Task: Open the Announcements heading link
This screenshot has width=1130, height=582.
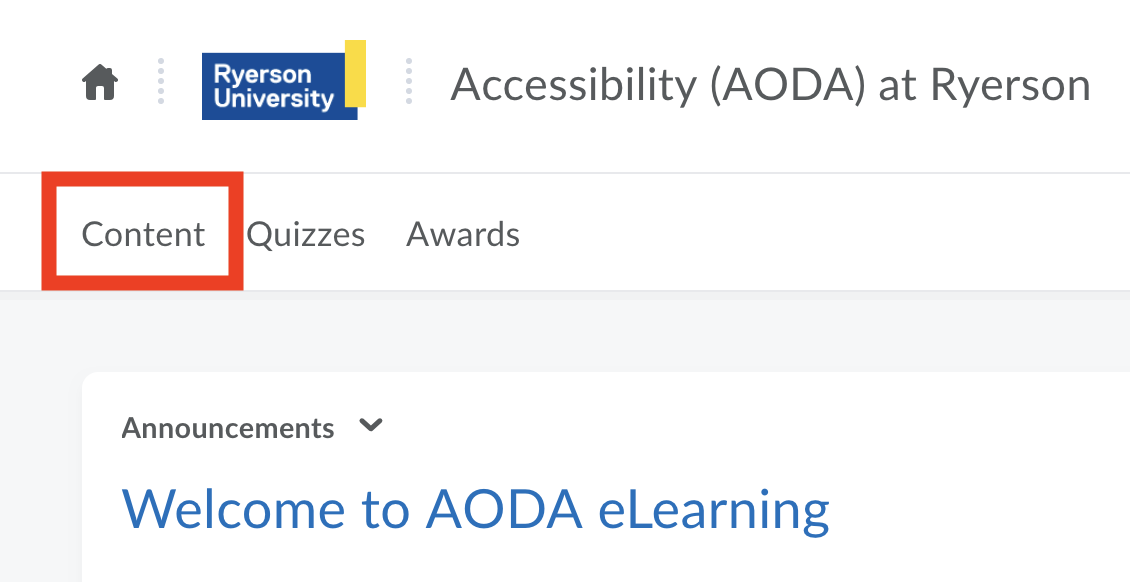Action: (x=228, y=428)
